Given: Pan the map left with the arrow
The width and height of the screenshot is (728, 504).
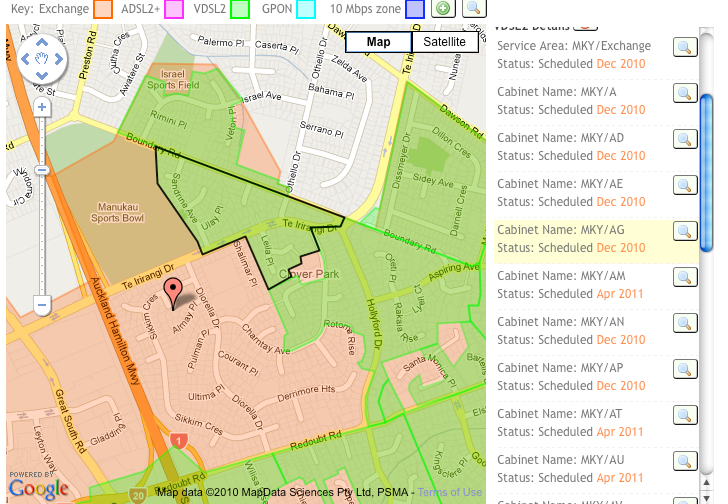Looking at the screenshot, I should point(25,59).
